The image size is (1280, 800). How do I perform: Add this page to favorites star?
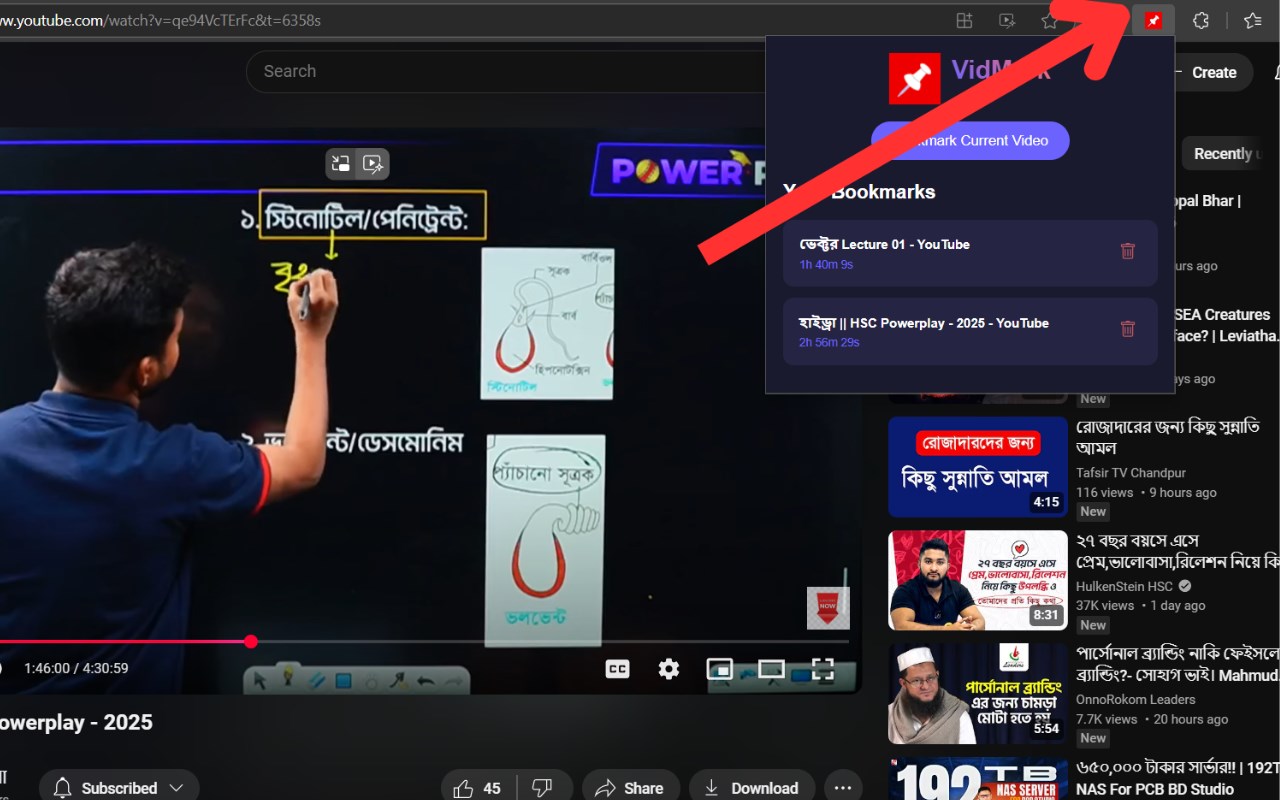(x=1050, y=21)
